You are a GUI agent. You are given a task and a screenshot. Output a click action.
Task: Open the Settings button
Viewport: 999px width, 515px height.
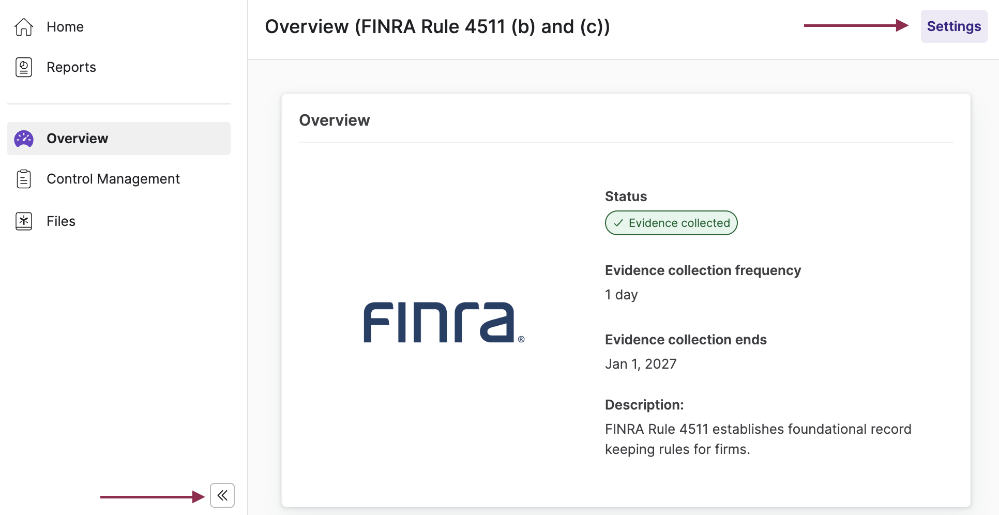(x=954, y=26)
